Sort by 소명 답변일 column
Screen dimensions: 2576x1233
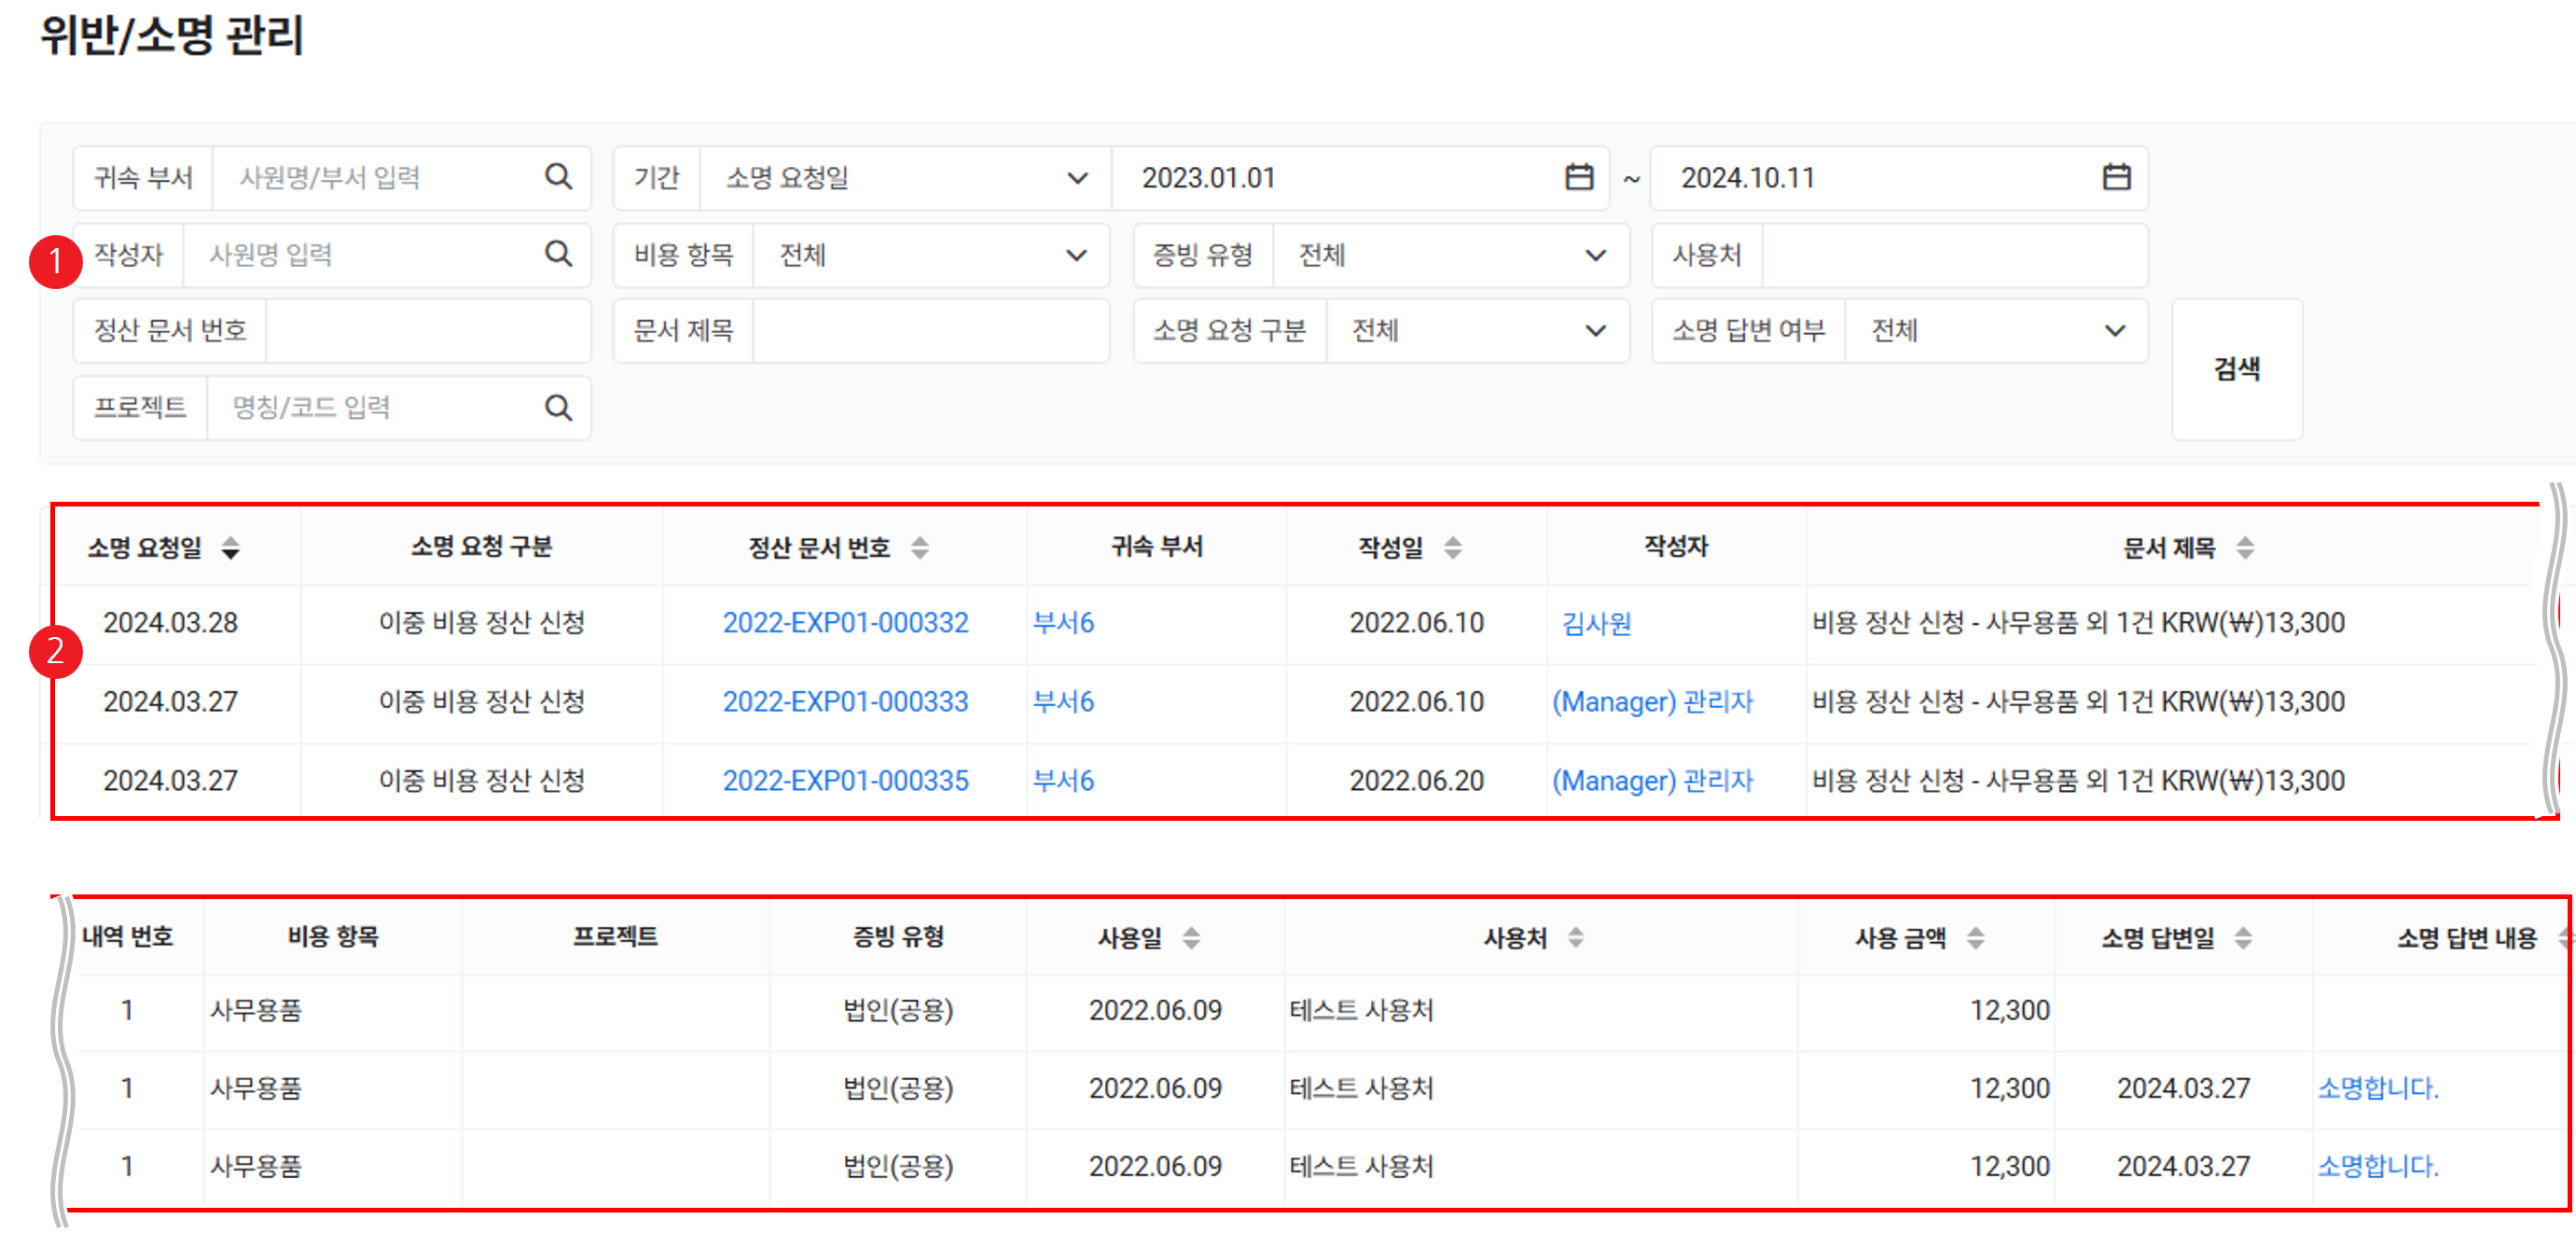pyautogui.click(x=2243, y=938)
